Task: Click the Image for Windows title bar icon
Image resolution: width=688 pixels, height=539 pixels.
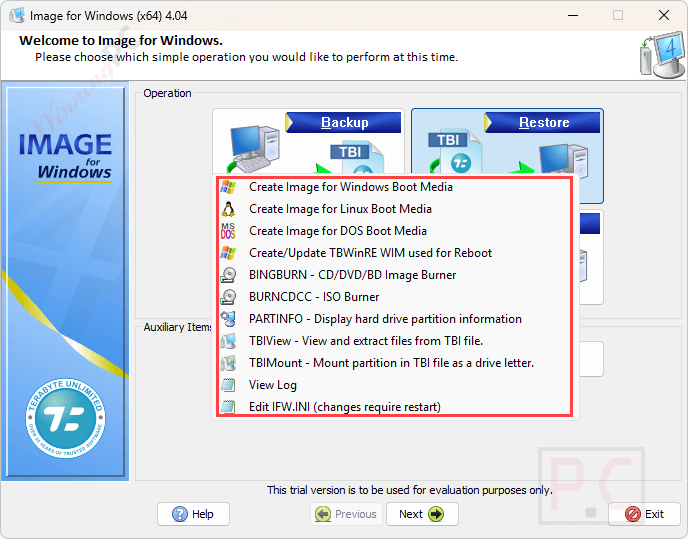Action: click(17, 15)
